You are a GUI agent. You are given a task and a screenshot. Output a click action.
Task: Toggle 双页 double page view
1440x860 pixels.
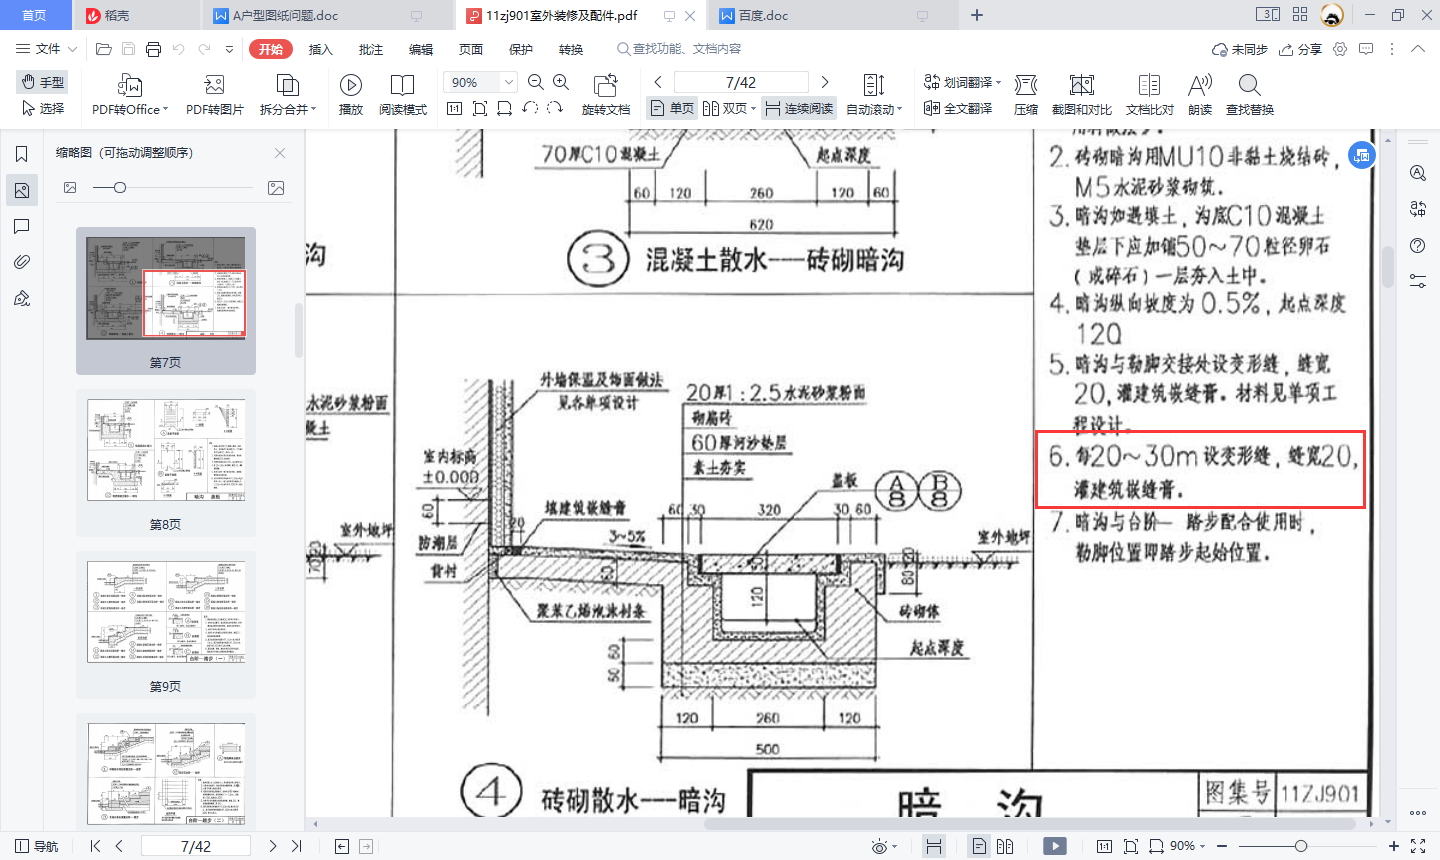coord(729,108)
